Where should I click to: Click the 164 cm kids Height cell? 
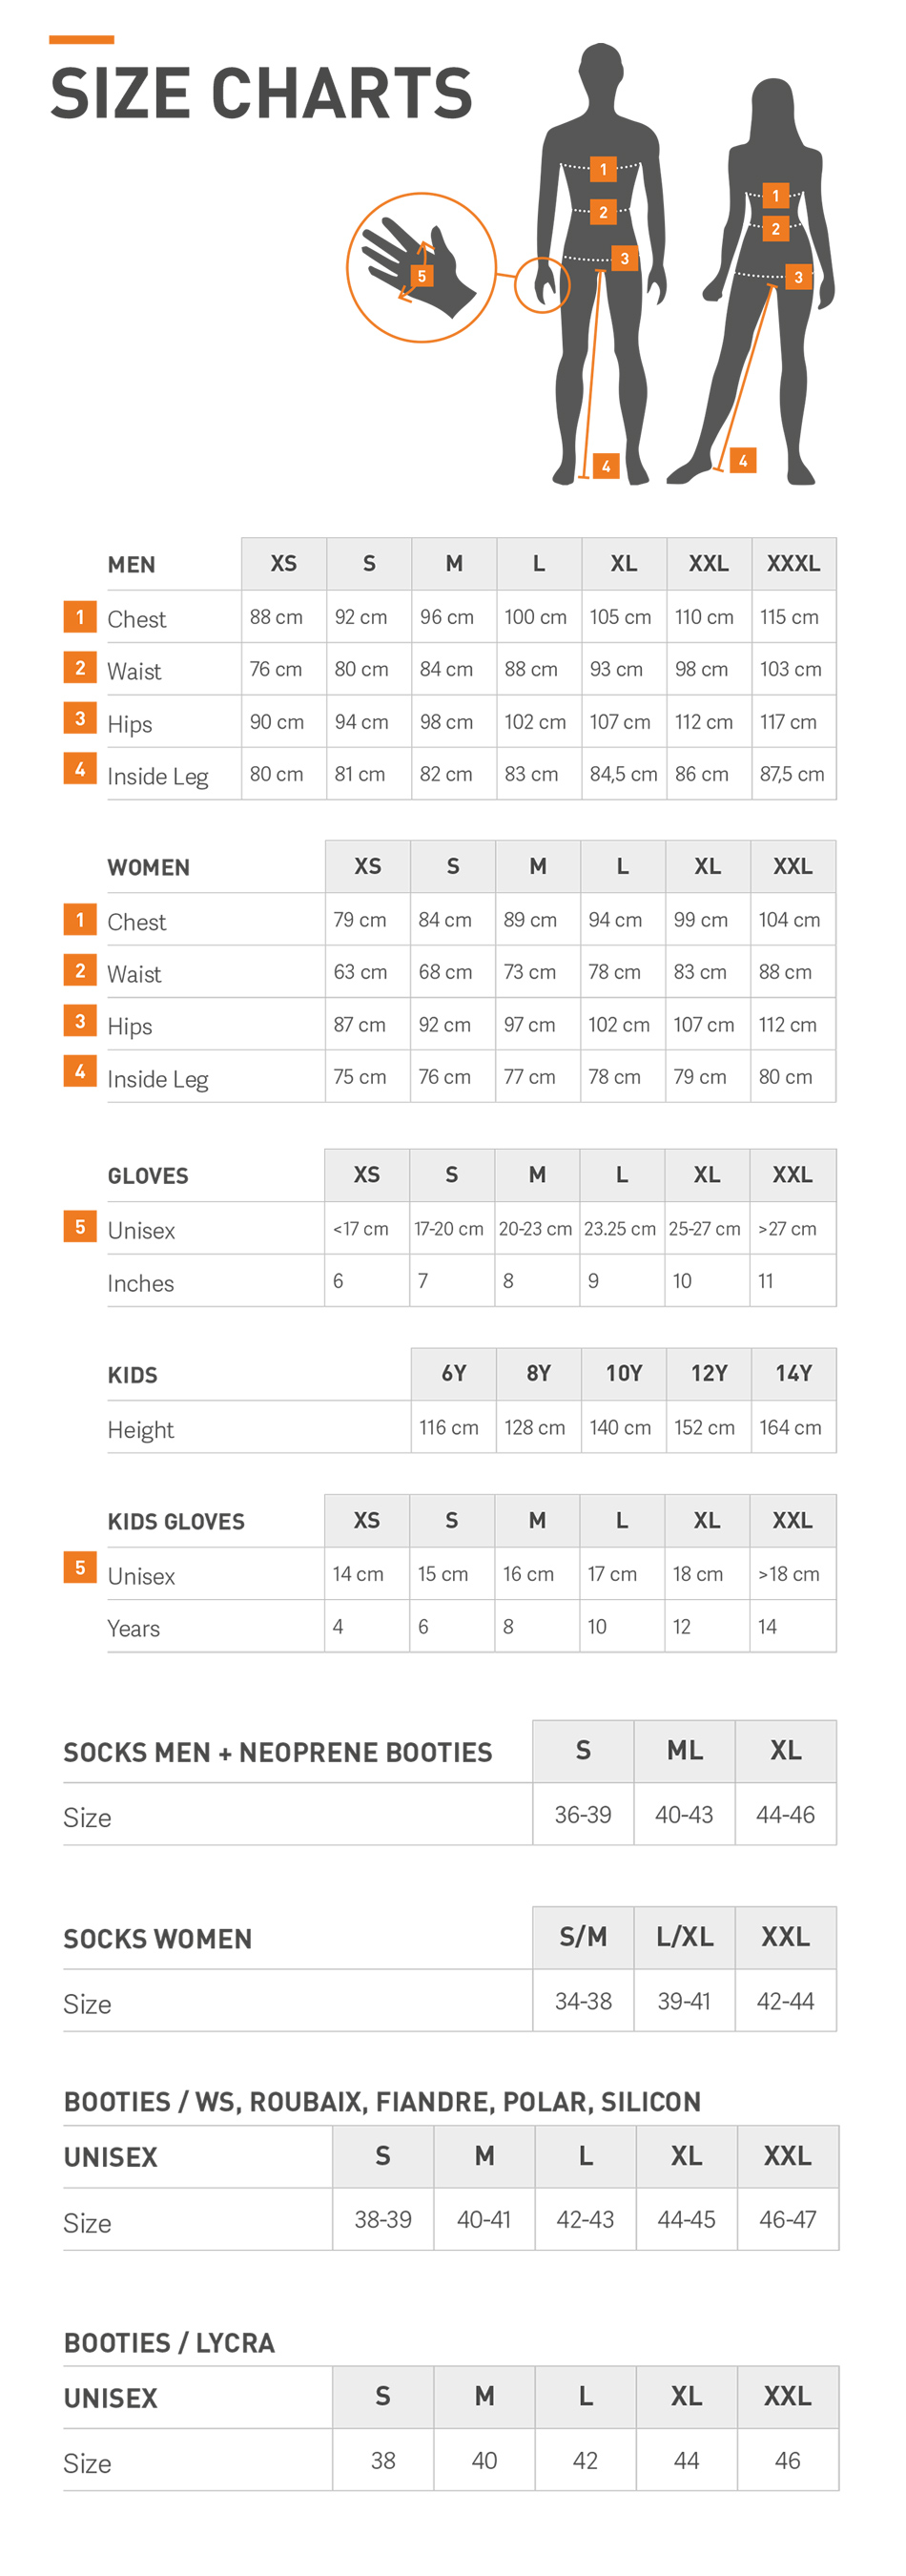(790, 1427)
